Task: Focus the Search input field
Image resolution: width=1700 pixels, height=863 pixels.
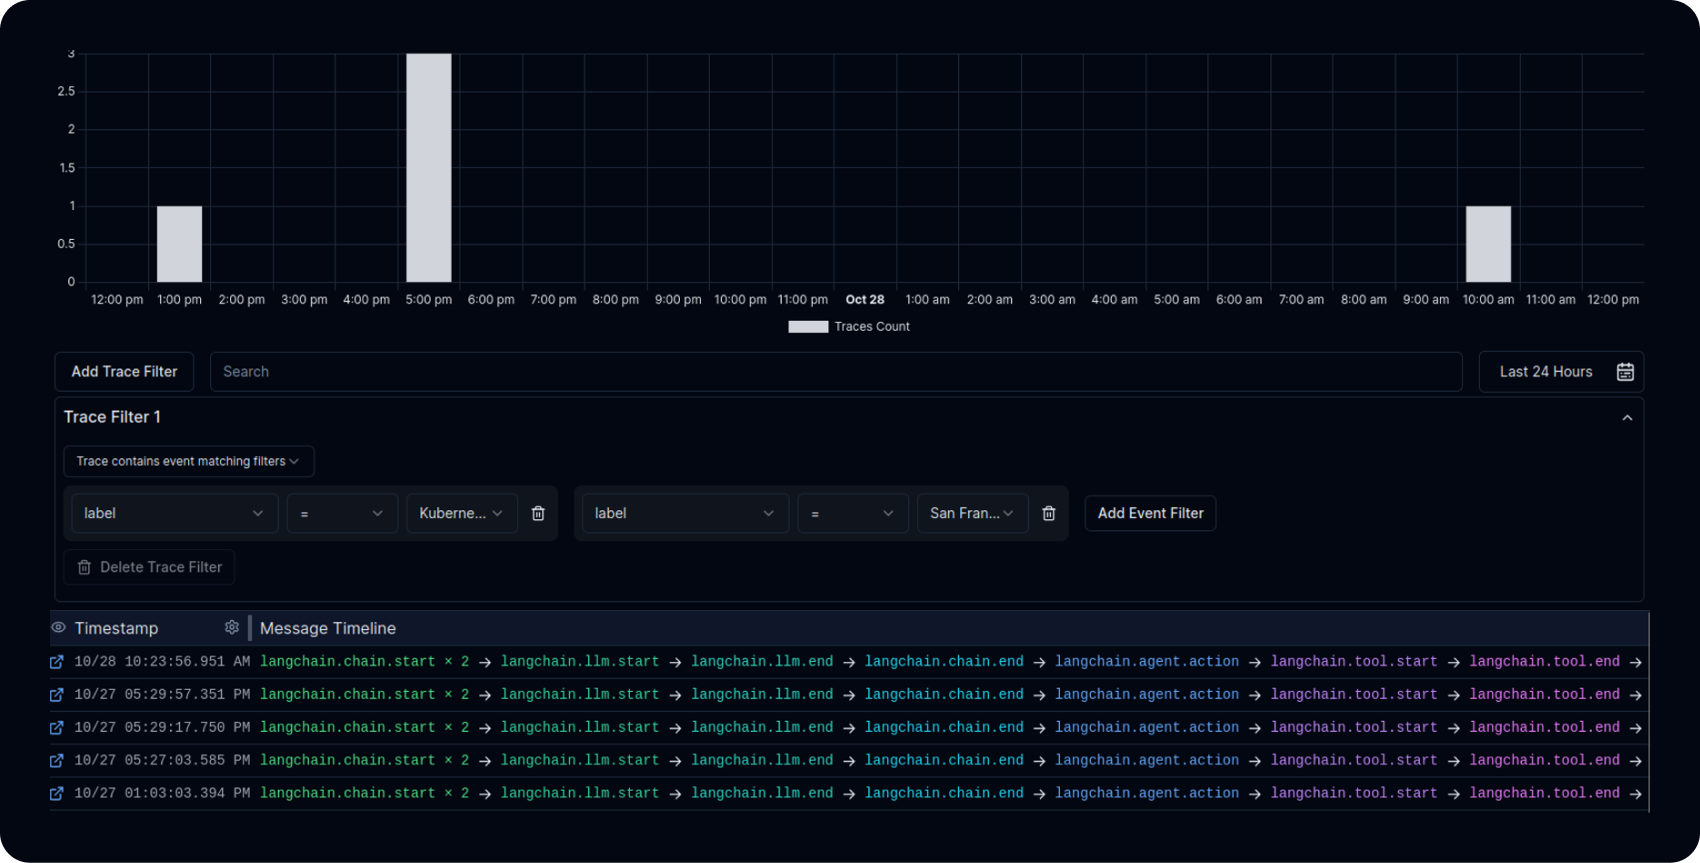Action: point(836,372)
